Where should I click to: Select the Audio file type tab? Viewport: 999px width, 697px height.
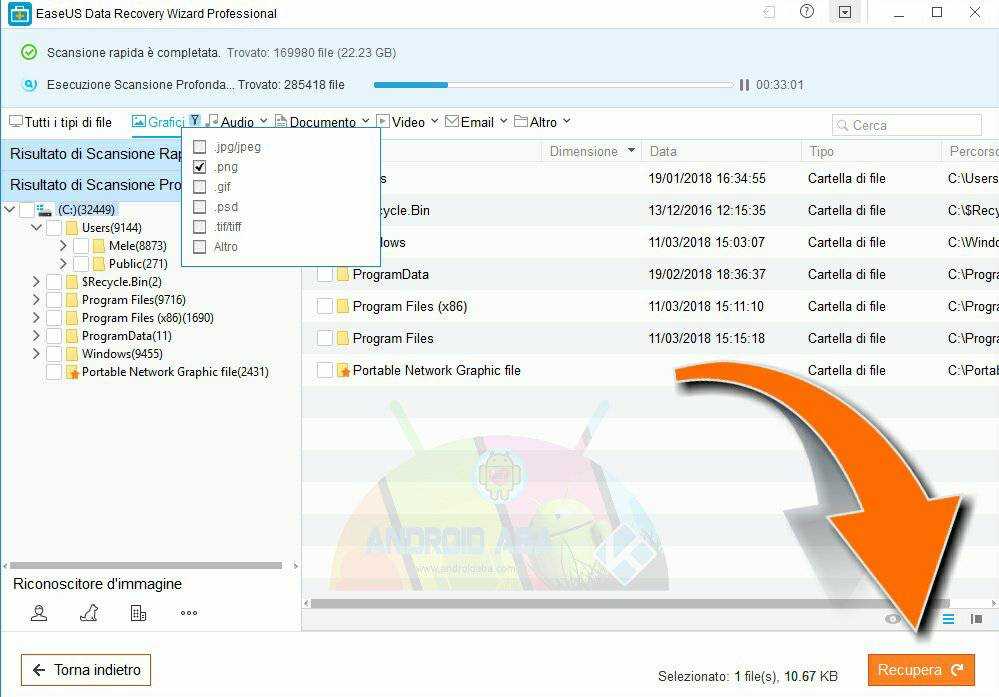click(x=230, y=122)
